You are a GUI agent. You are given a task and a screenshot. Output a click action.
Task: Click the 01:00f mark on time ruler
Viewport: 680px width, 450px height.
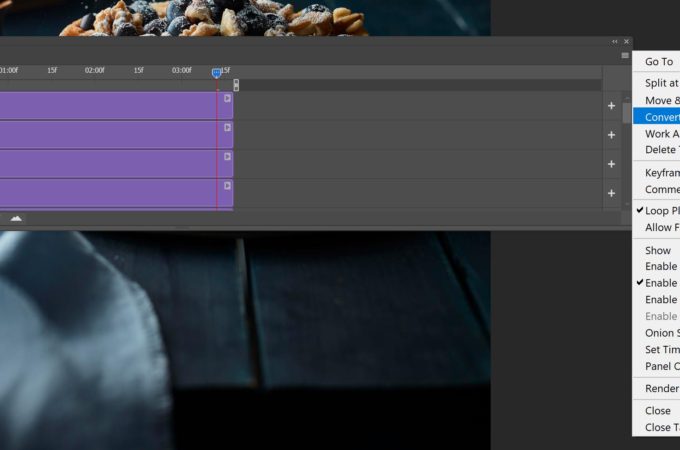pyautogui.click(x=9, y=70)
